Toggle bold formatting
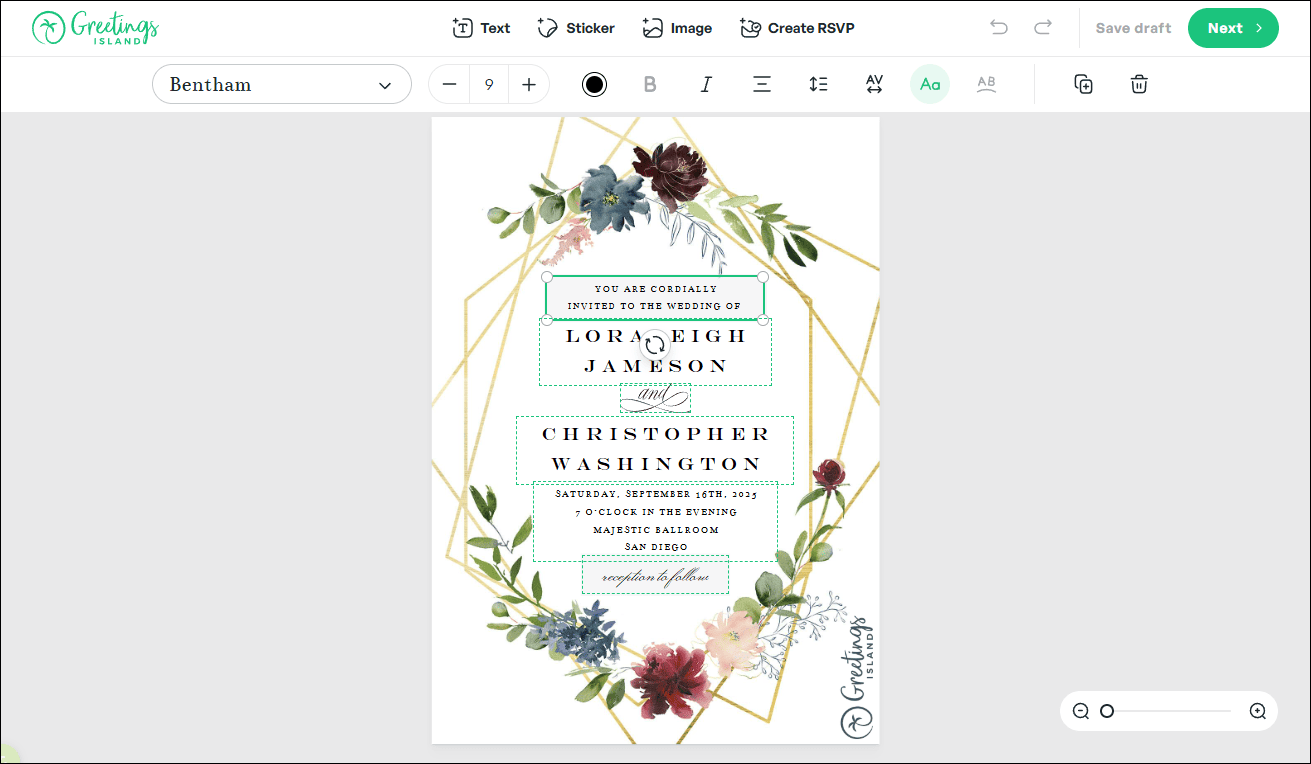The height and width of the screenshot is (764, 1311). coord(650,84)
